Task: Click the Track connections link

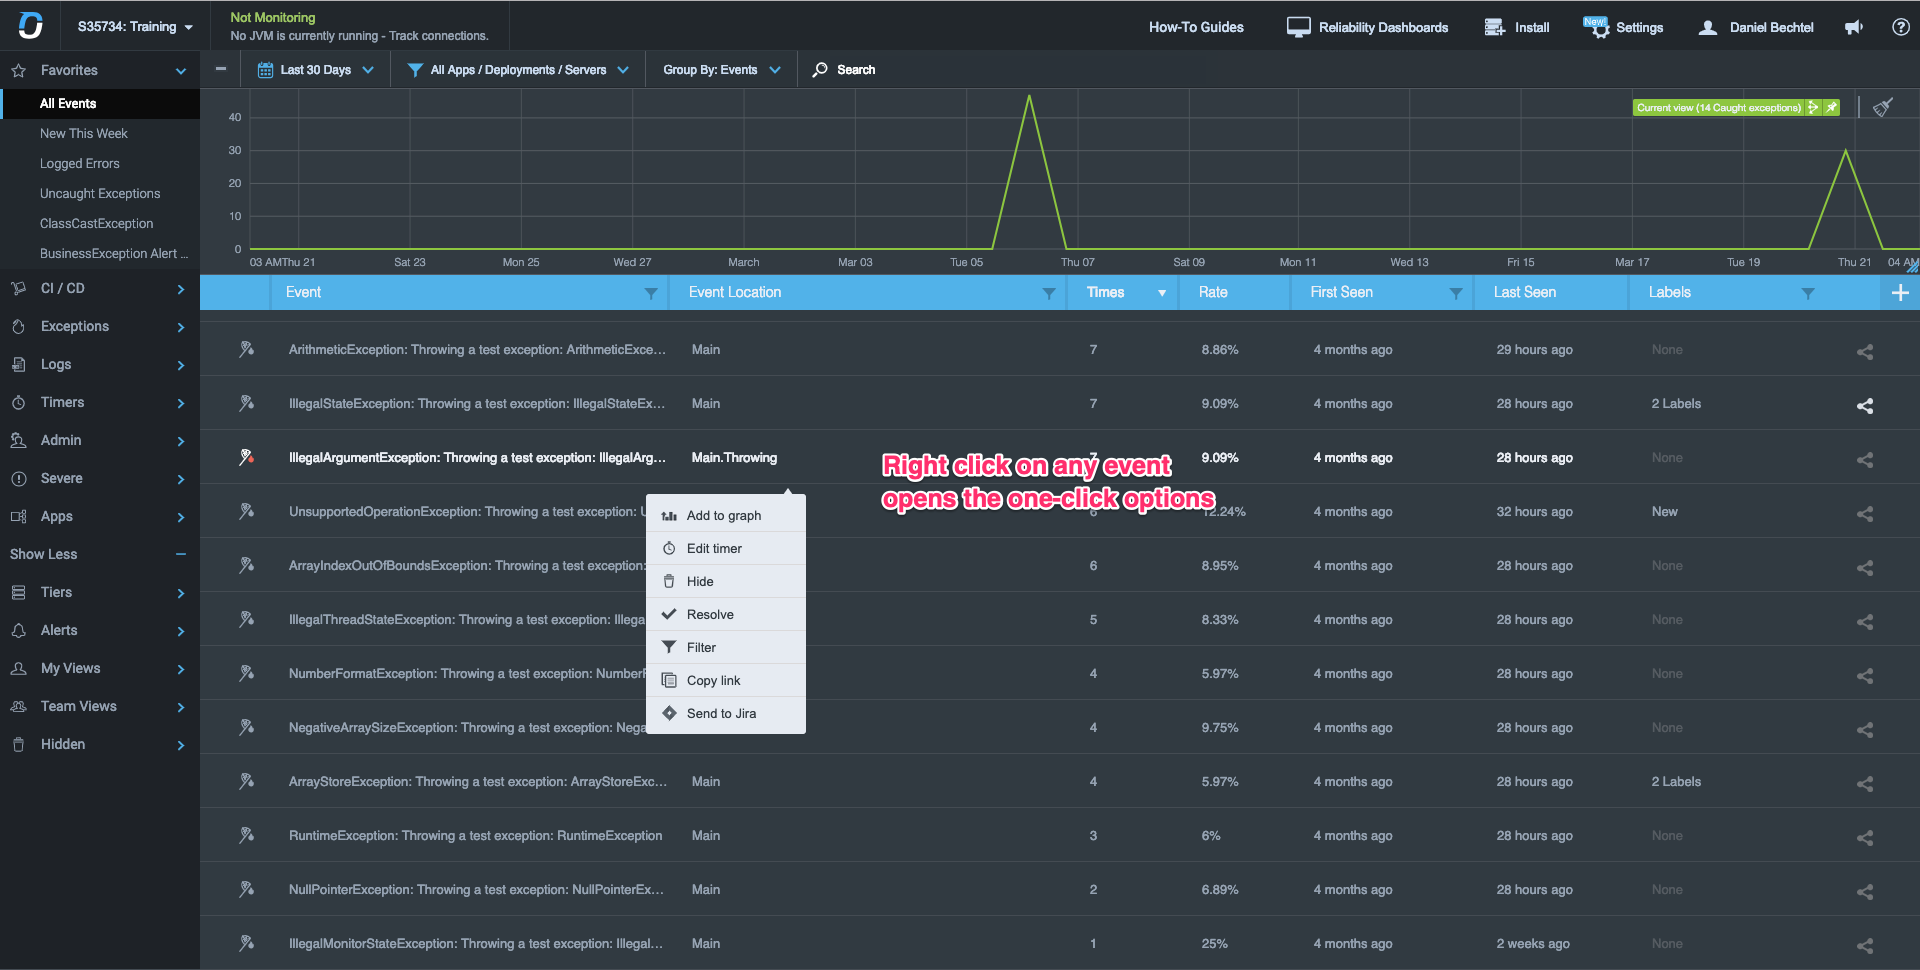Action: 439,36
